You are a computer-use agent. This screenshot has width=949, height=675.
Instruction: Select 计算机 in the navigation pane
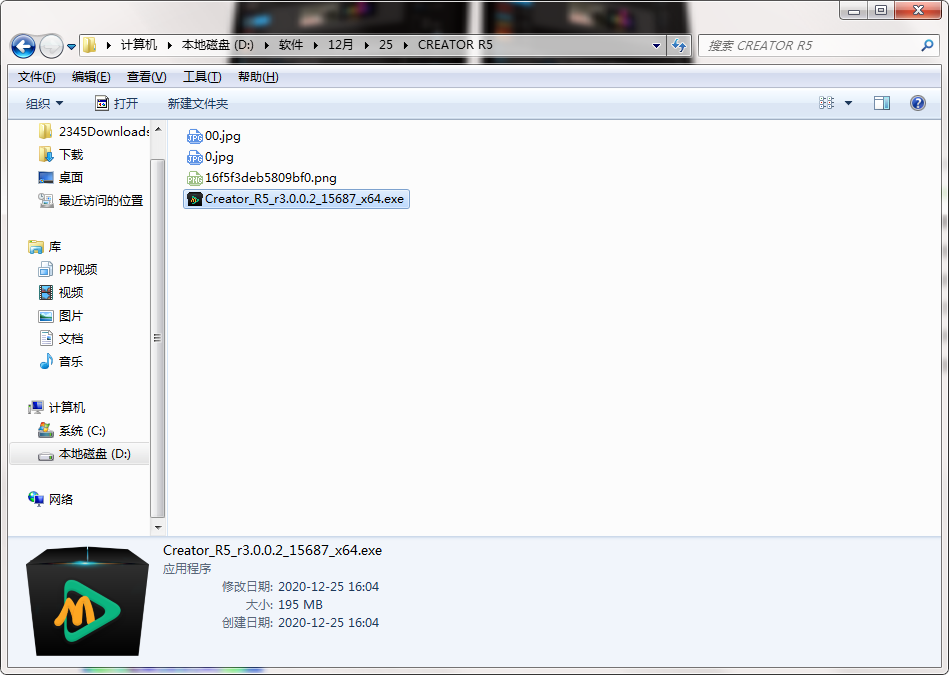tap(57, 407)
